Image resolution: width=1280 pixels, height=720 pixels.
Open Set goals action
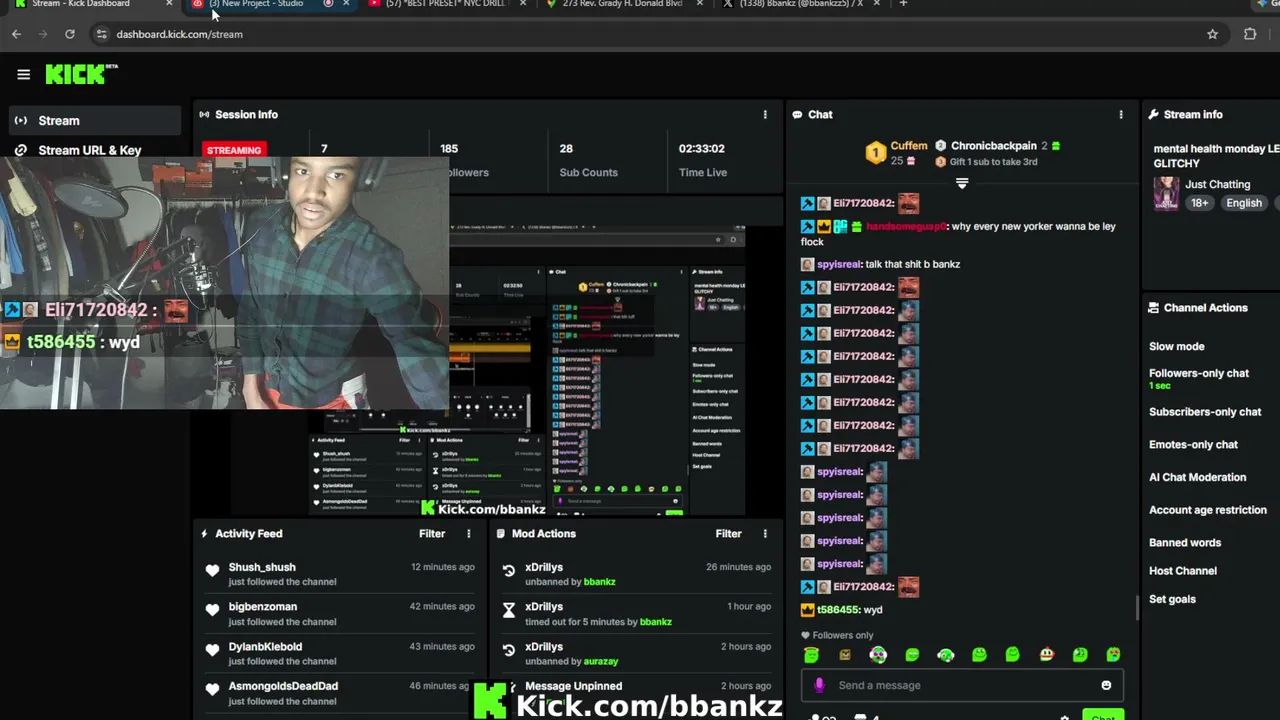point(1172,600)
